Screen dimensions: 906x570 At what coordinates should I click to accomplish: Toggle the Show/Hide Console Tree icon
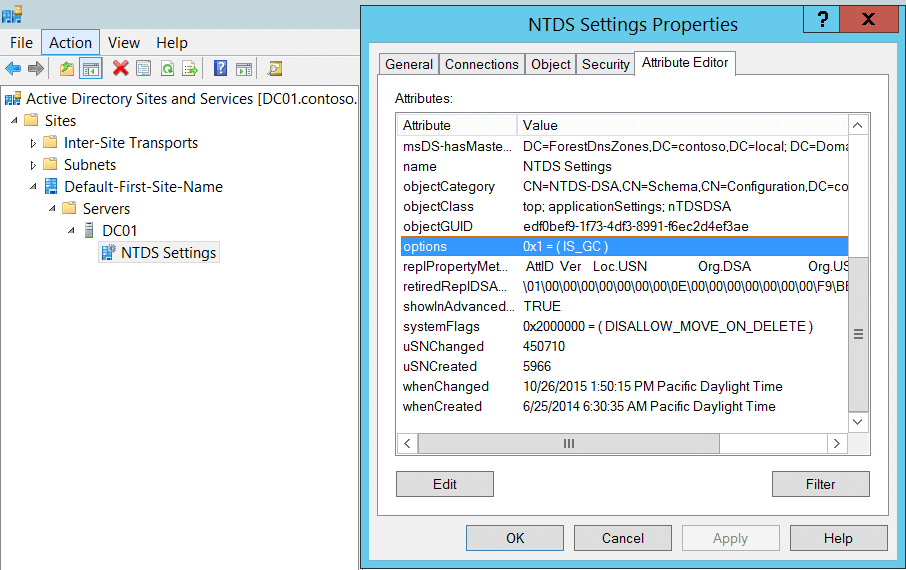click(91, 68)
